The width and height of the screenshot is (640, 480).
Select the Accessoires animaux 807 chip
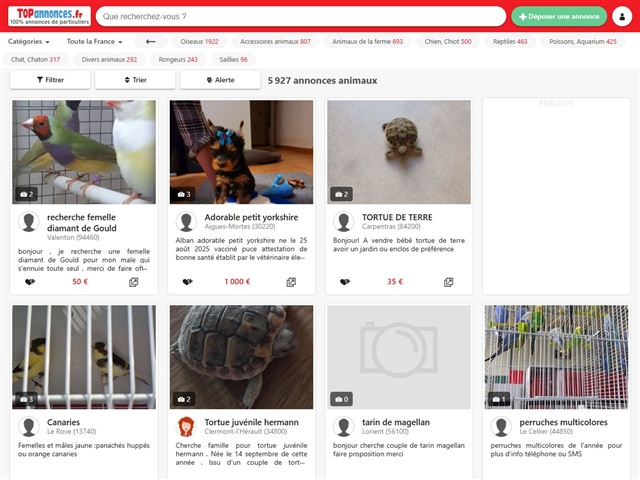point(275,41)
